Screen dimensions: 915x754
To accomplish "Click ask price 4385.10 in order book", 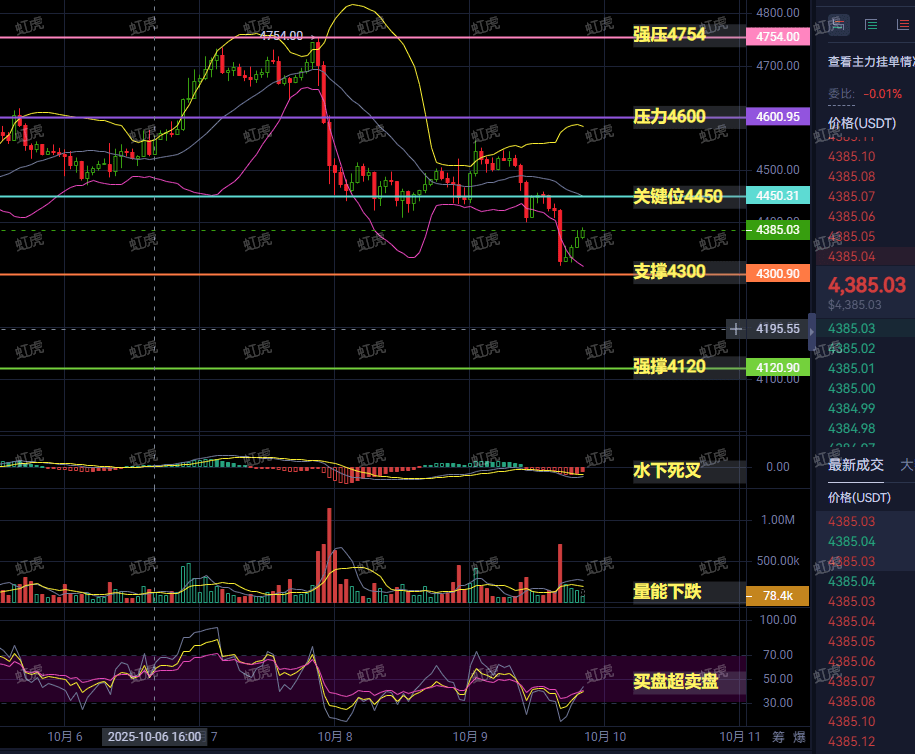I will pyautogui.click(x=851, y=156).
